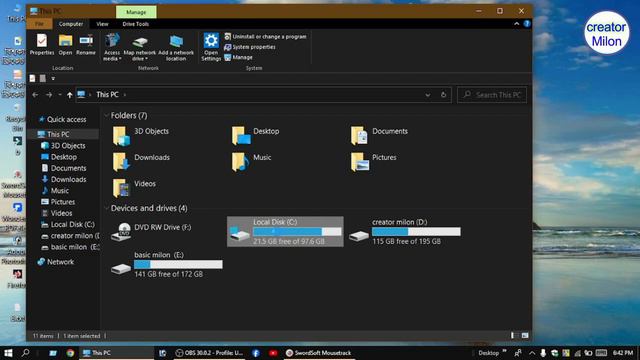640x360 pixels.
Task: Show hidden tray icons chevron
Action: pyautogui.click(x=532, y=353)
